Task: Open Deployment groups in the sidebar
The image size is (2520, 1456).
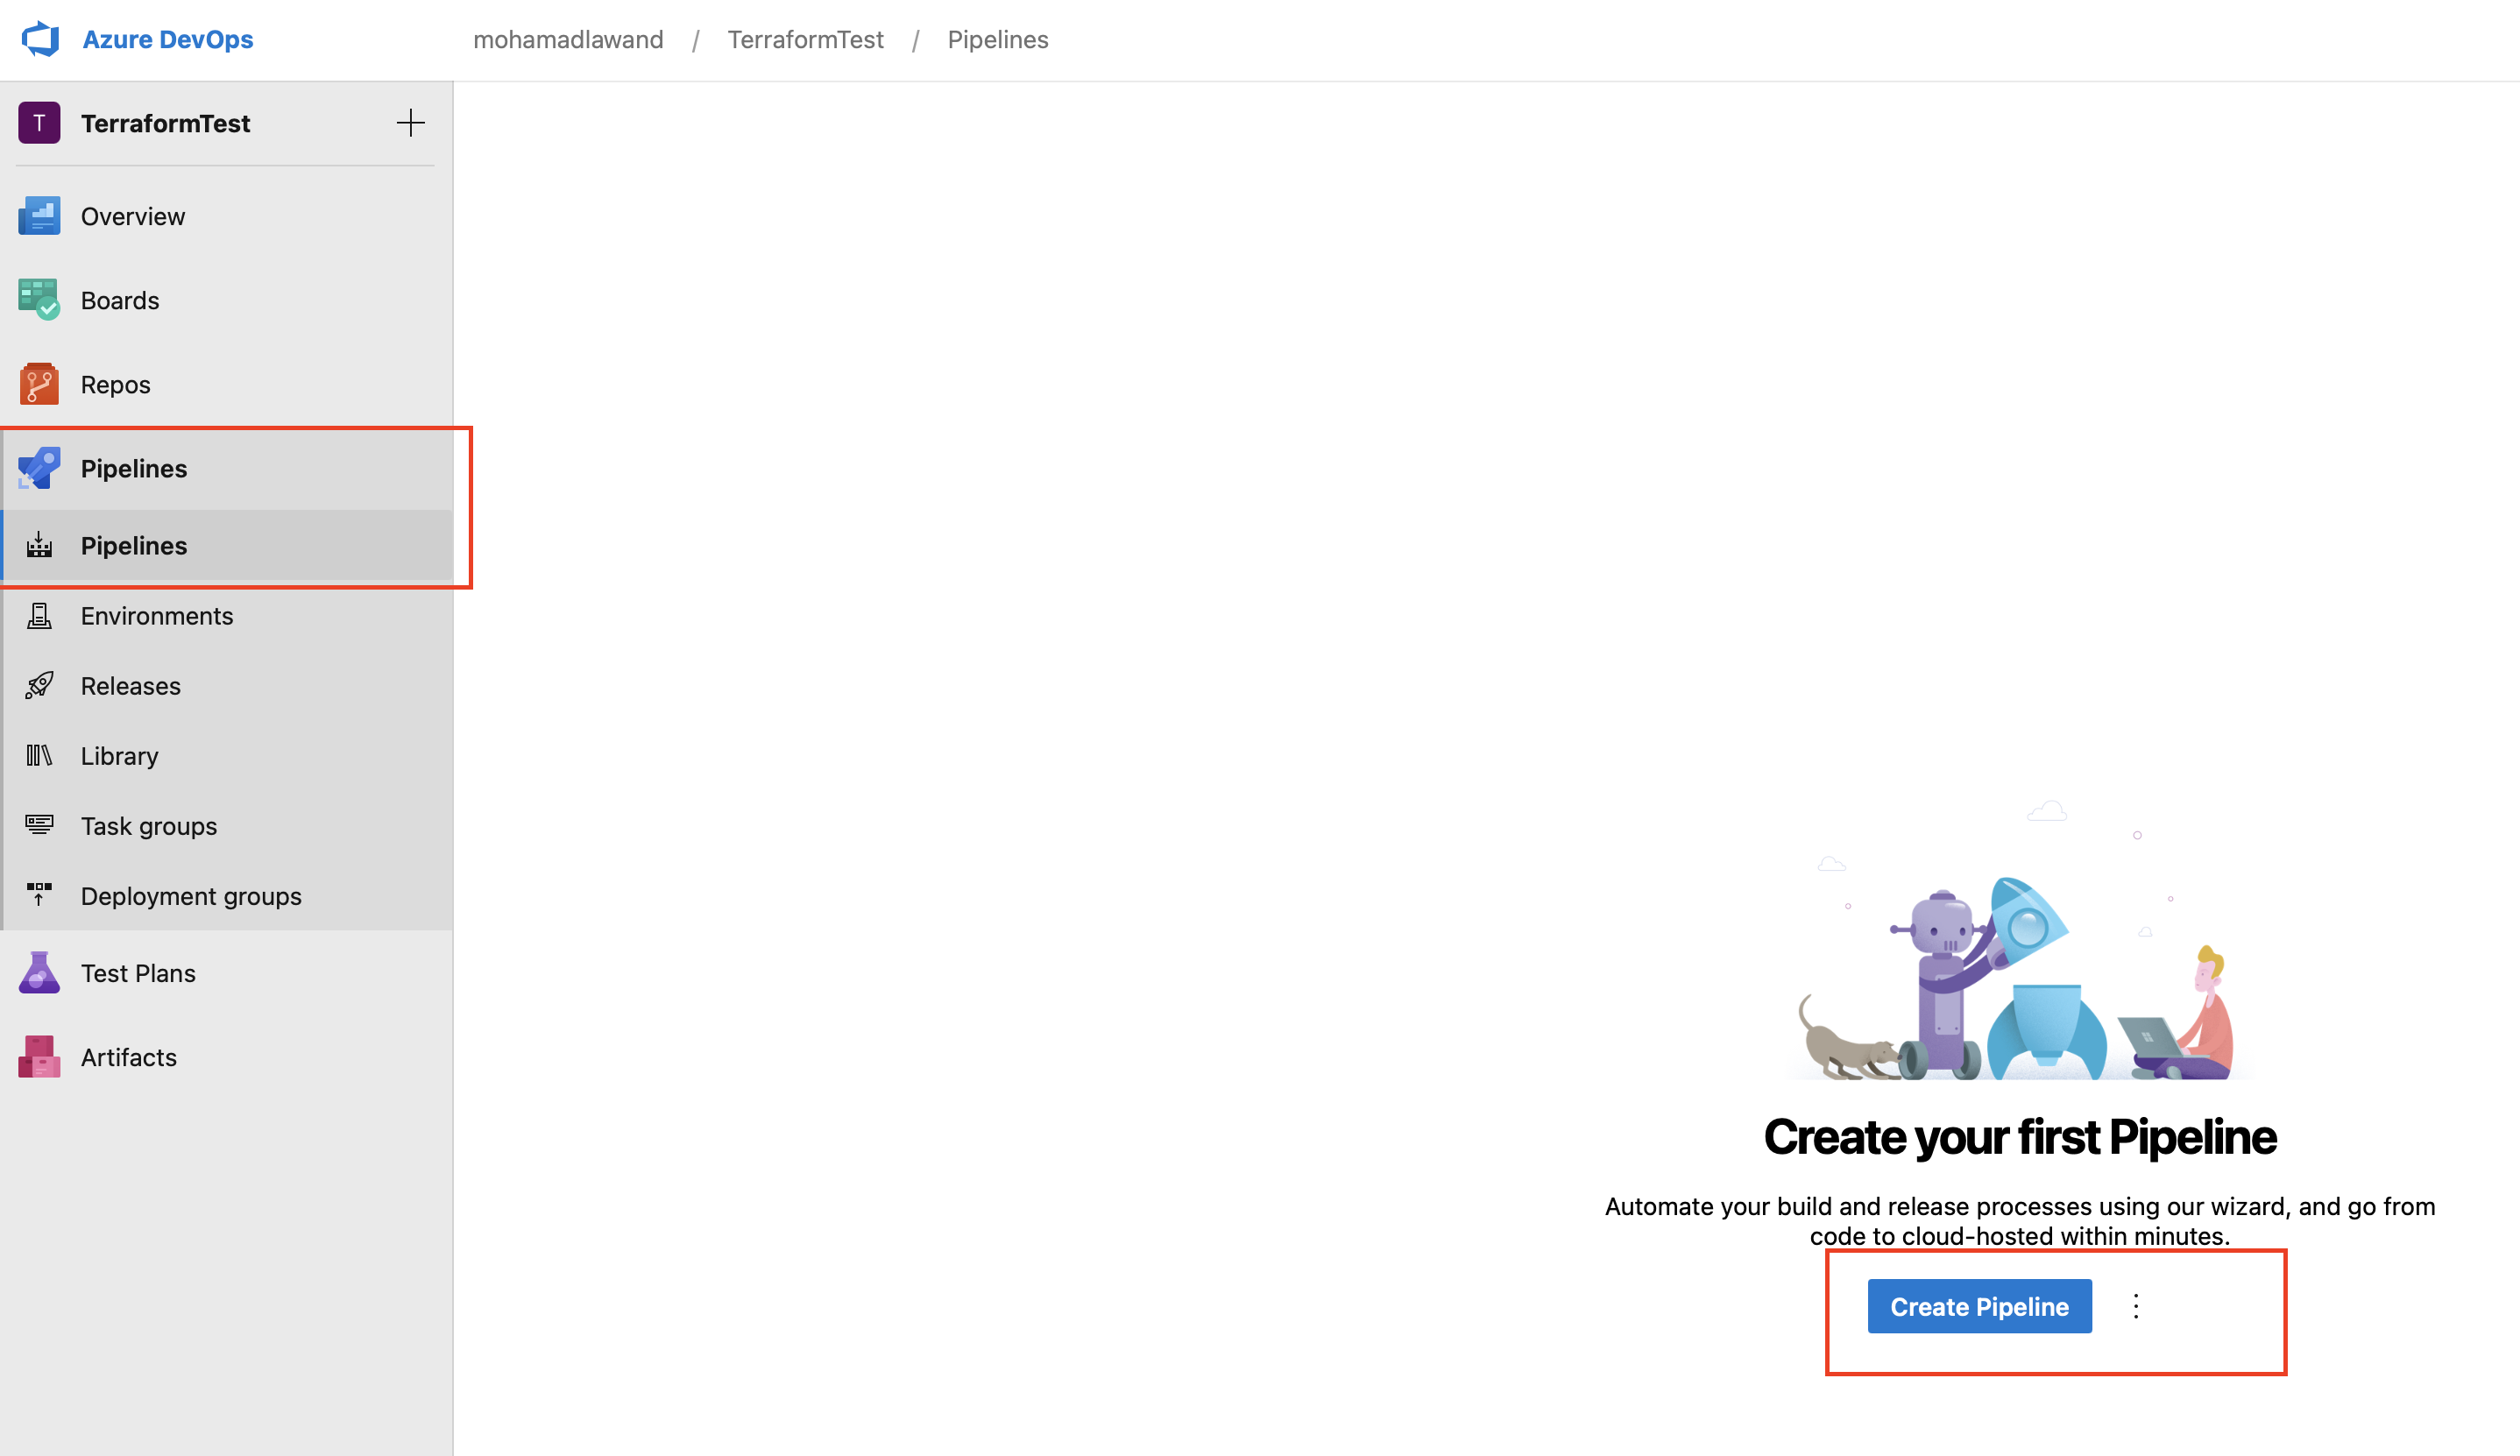Action: click(191, 896)
